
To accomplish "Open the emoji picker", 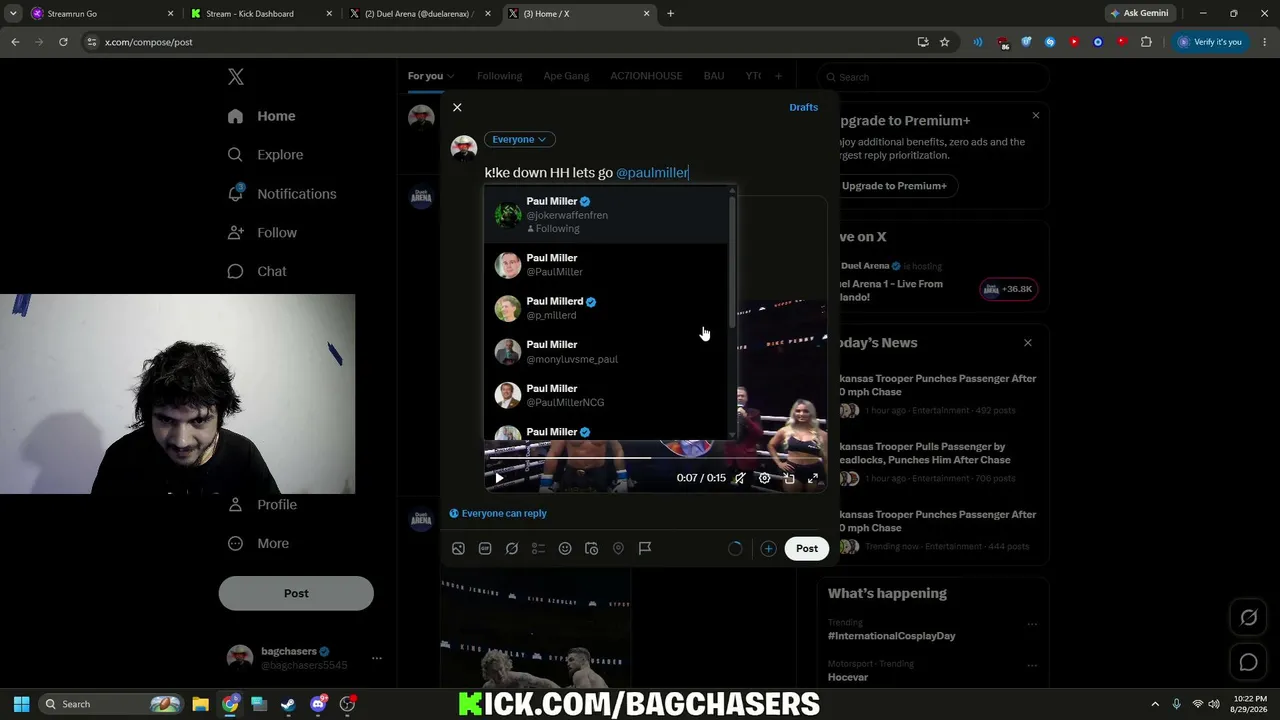I will pyautogui.click(x=565, y=548).
